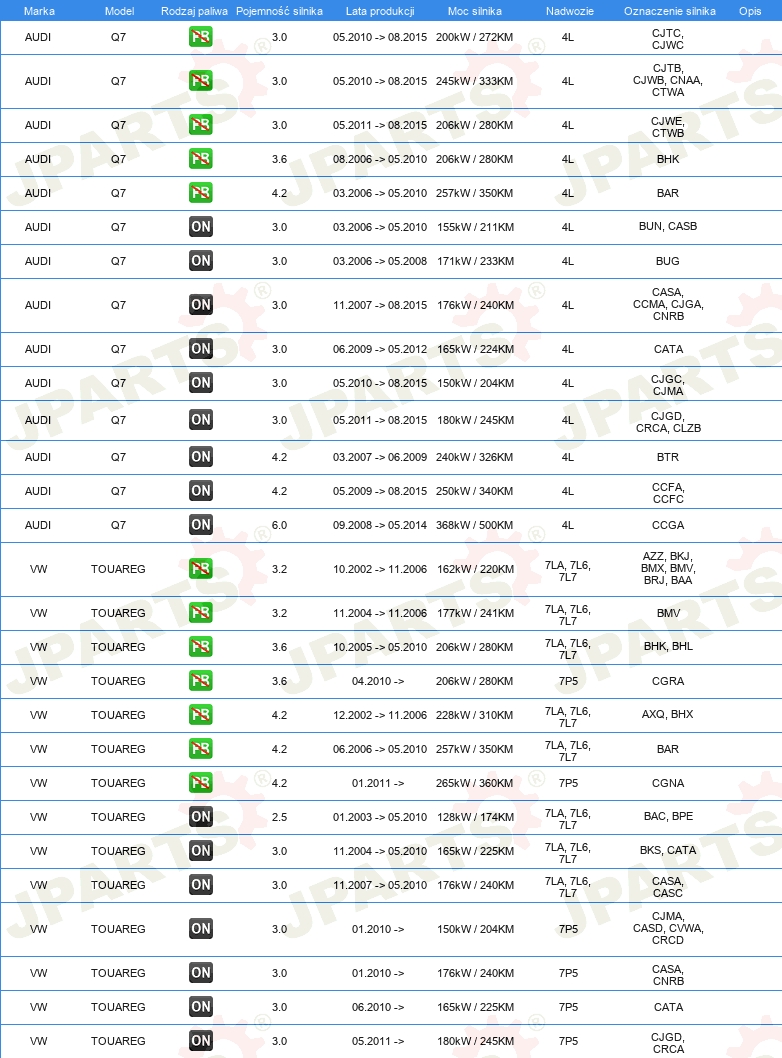Click the diesel ON icon in the CASA, CASC row
The height and width of the screenshot is (1058, 782).
click(200, 885)
